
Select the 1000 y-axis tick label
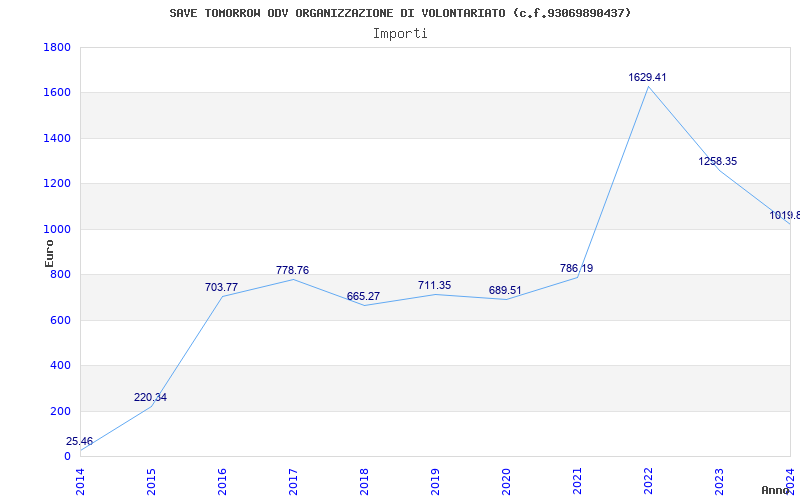[57, 229]
